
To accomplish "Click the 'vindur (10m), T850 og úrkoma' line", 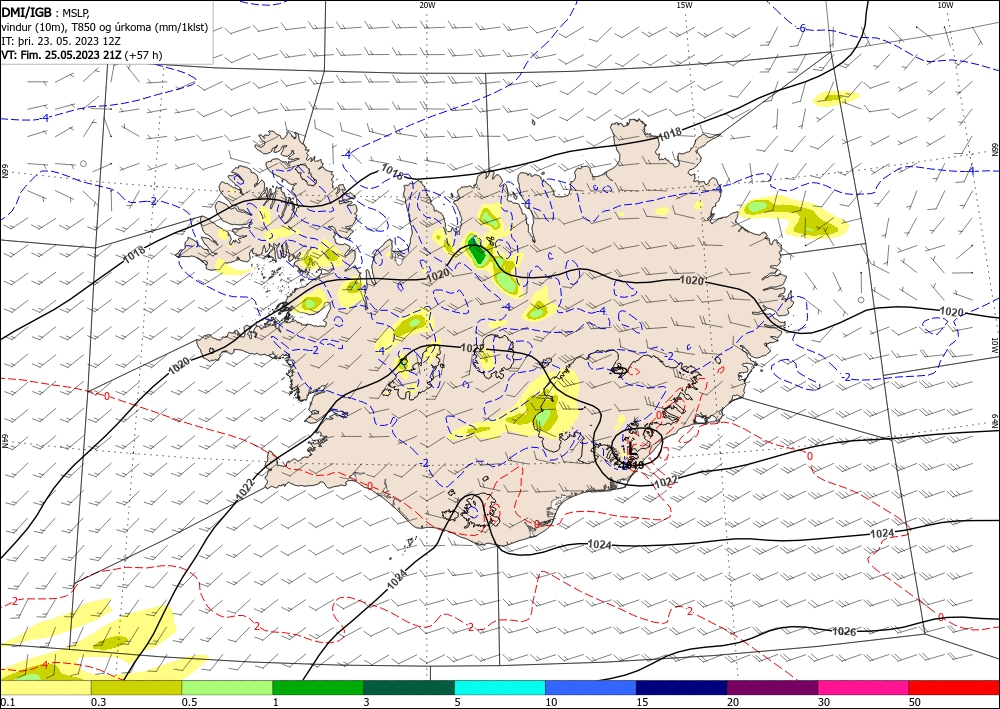I will point(105,27).
